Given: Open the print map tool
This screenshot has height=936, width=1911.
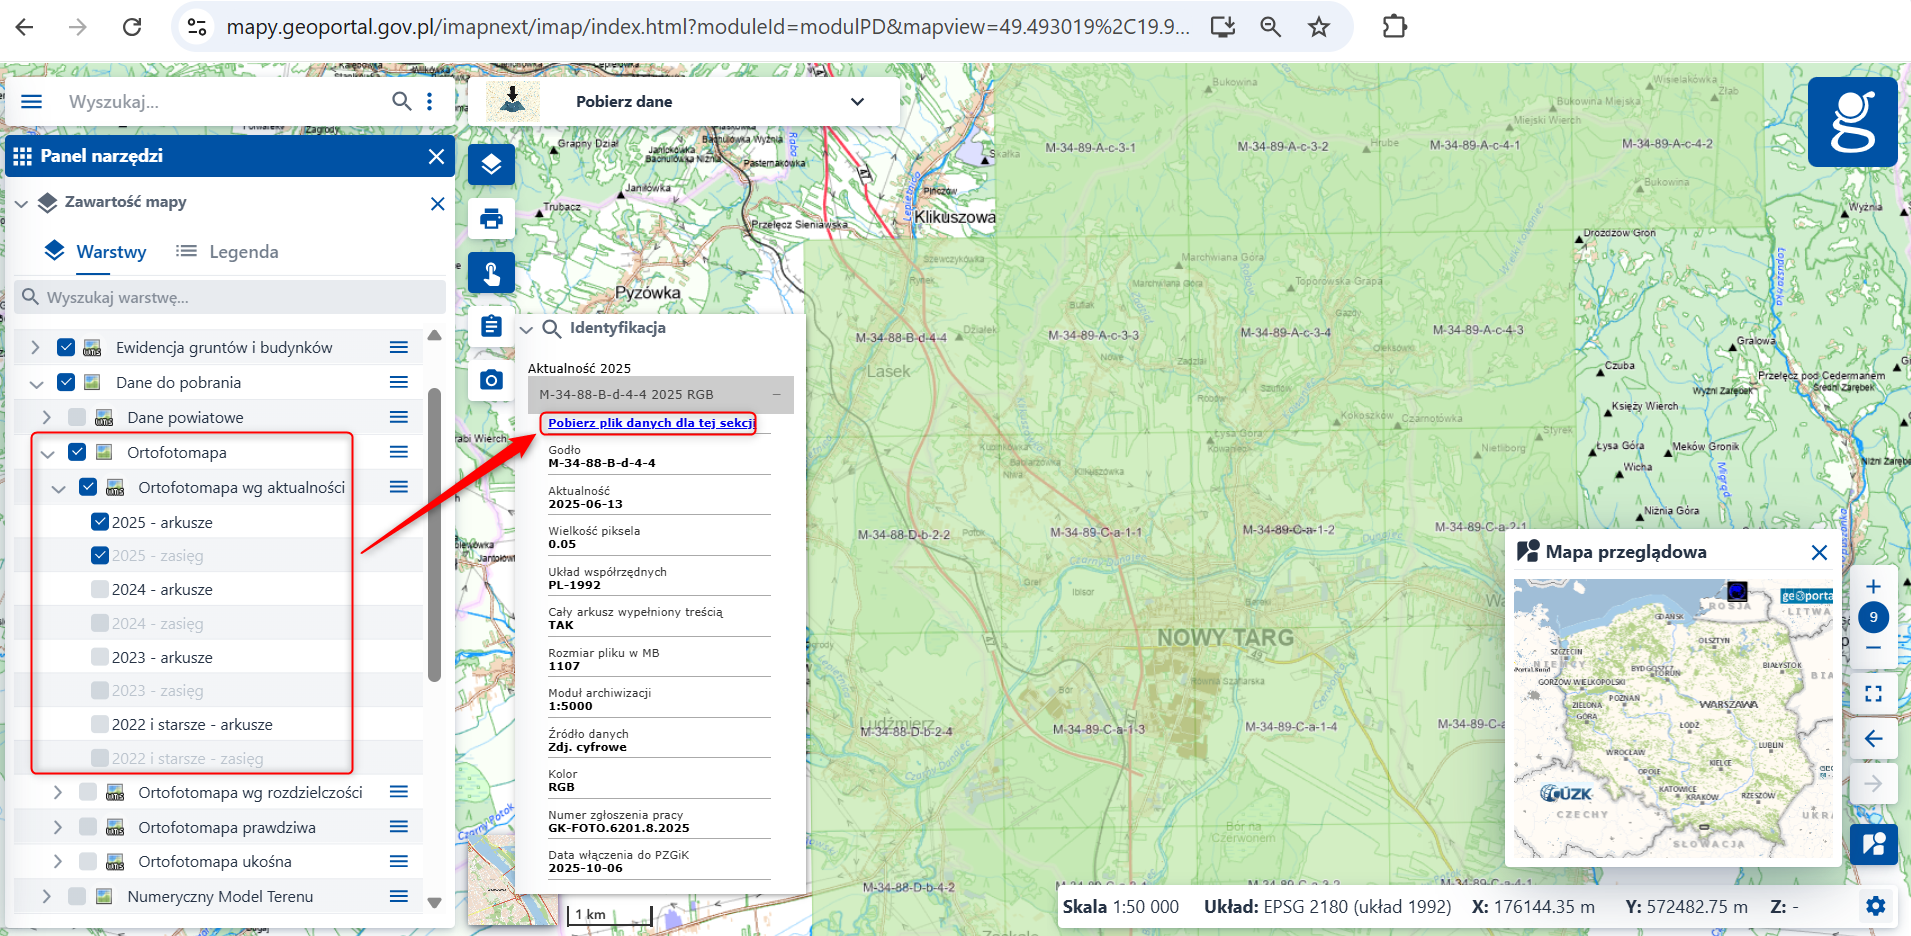Looking at the screenshot, I should point(491,219).
